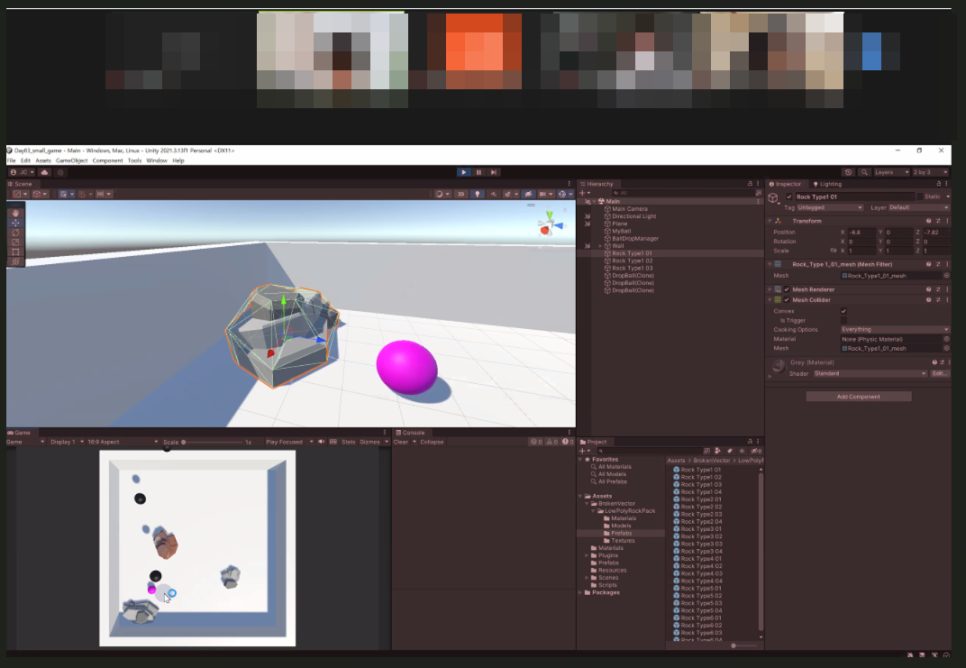Open the Cooking Options dropdown
The width and height of the screenshot is (966, 668).
[x=895, y=330]
